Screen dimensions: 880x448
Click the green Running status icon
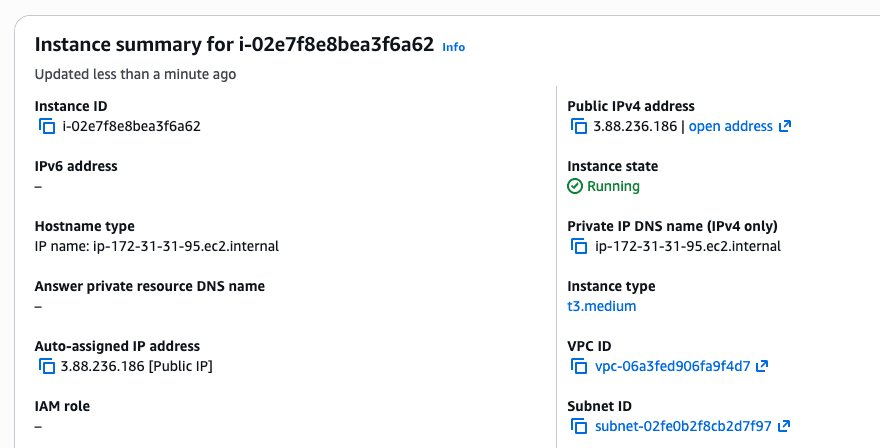click(574, 186)
